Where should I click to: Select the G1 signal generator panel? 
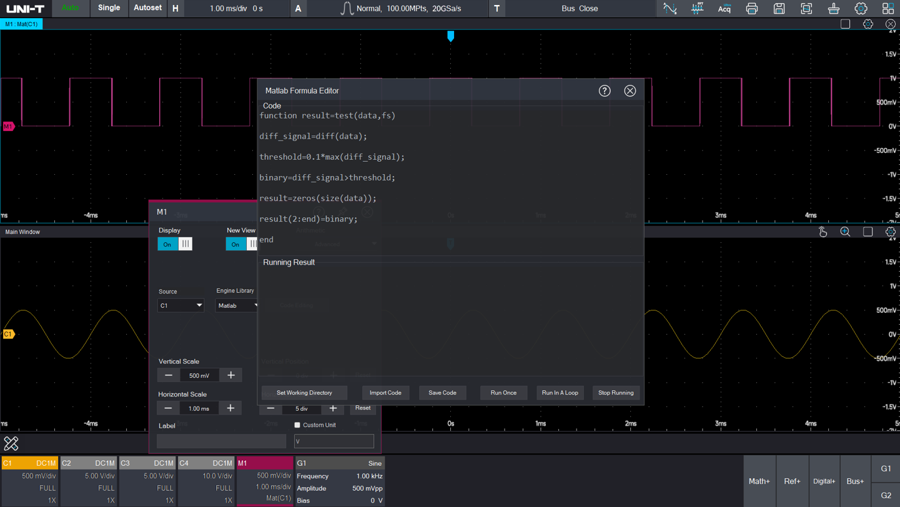(x=340, y=482)
